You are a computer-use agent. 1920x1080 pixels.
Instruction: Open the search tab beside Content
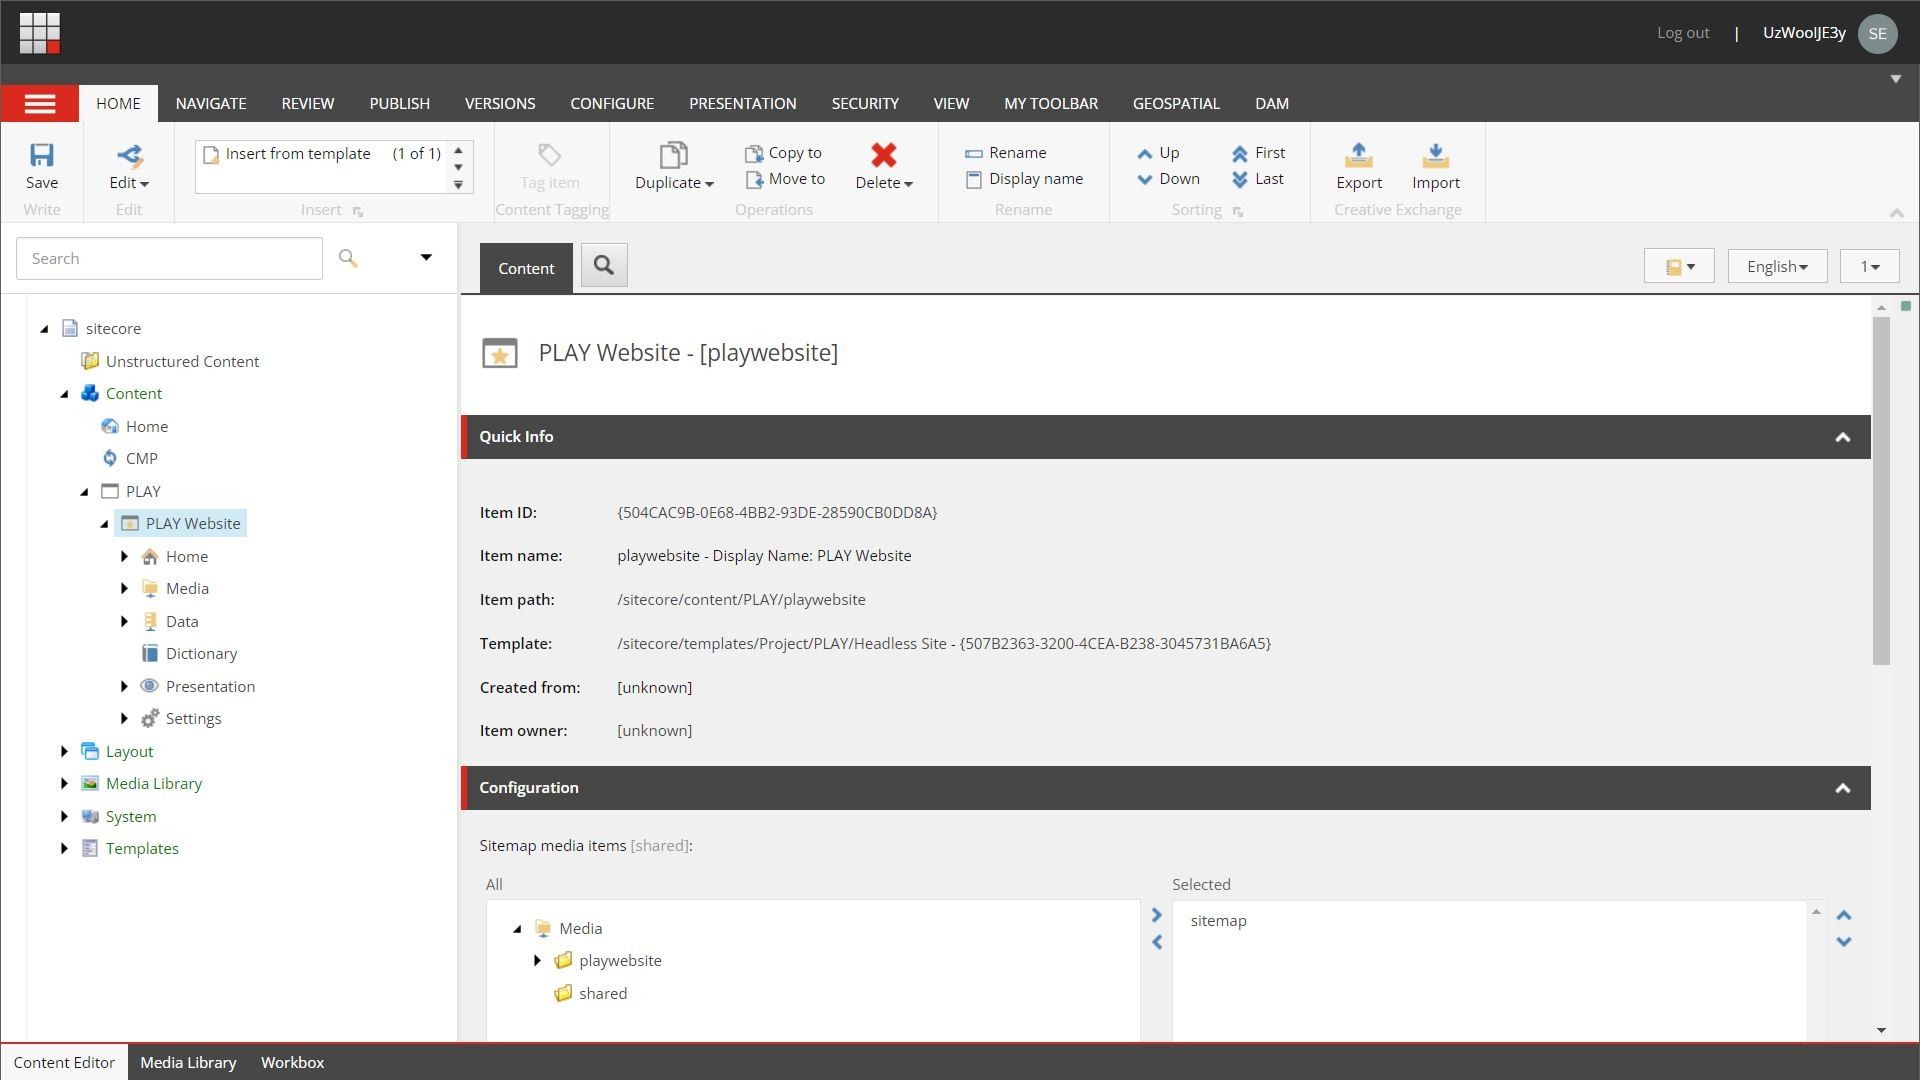(604, 265)
